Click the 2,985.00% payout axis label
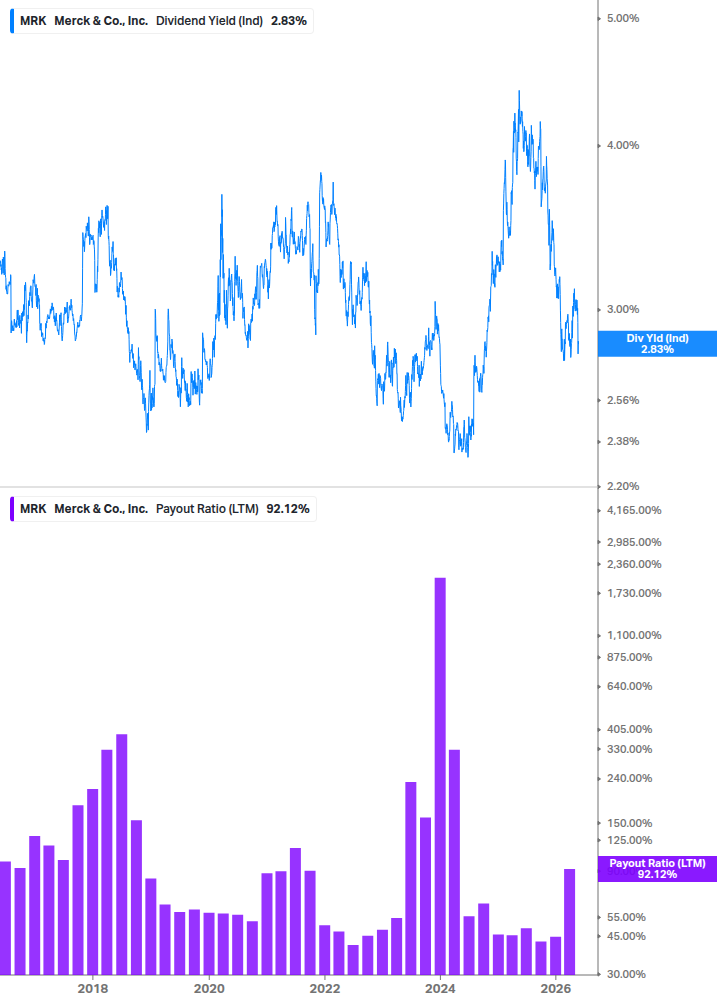Image resolution: width=717 pixels, height=1005 pixels. coord(634,542)
